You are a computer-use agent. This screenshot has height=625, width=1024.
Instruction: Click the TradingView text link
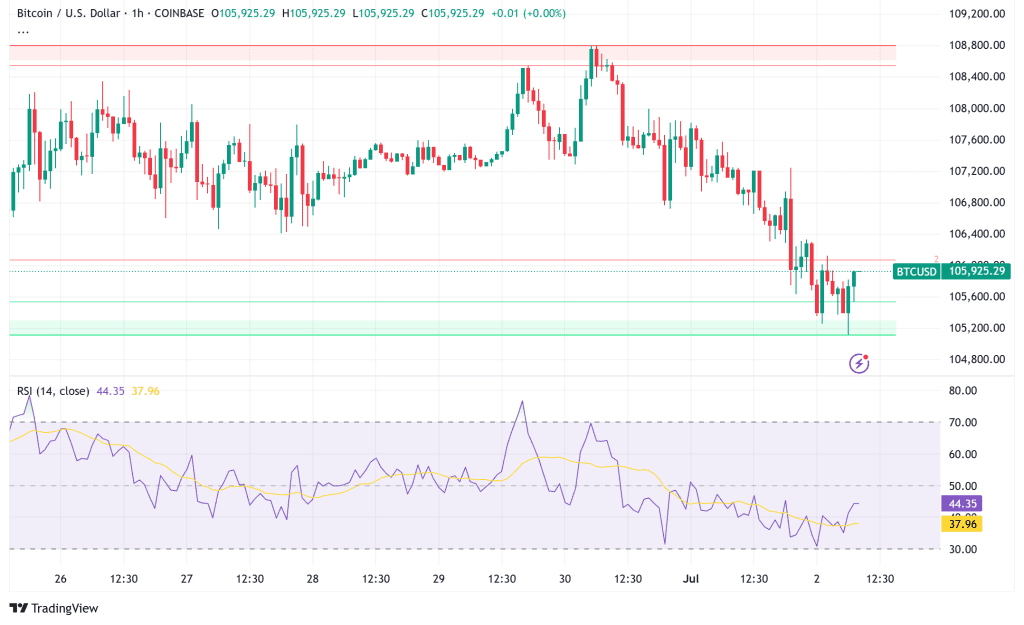tap(64, 608)
